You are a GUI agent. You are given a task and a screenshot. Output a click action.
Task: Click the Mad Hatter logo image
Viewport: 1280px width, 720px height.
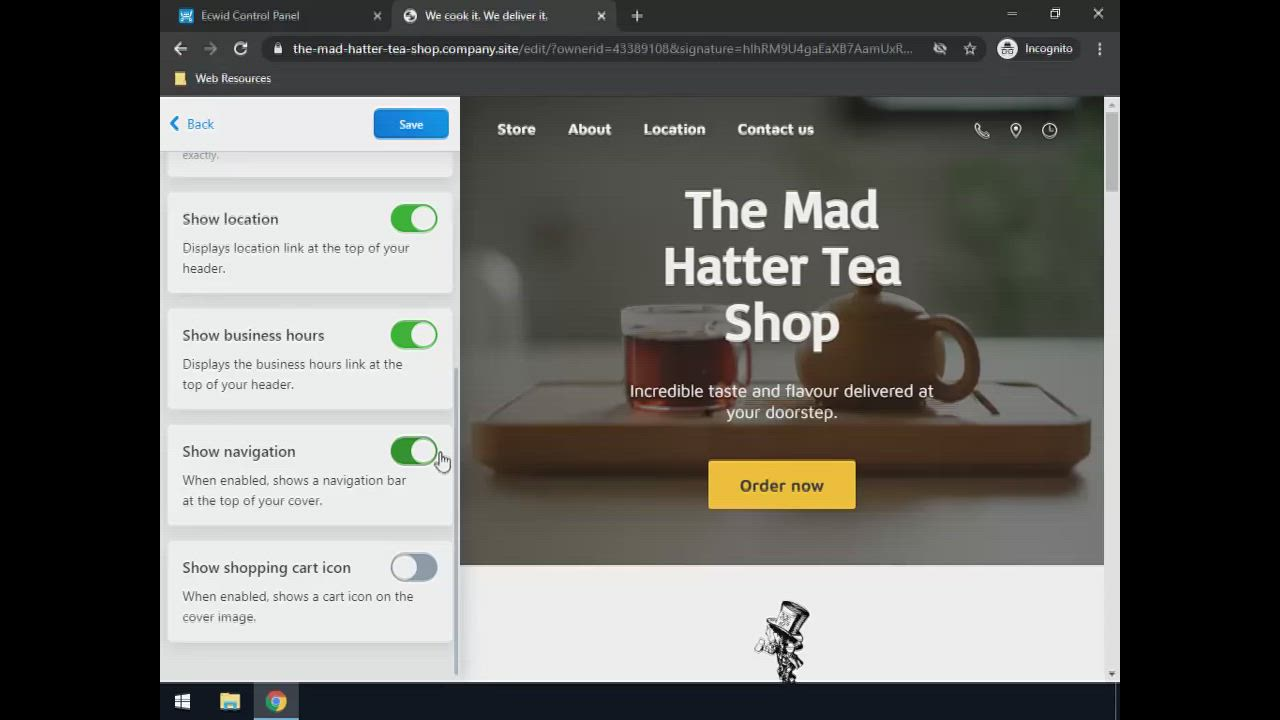[x=782, y=641]
